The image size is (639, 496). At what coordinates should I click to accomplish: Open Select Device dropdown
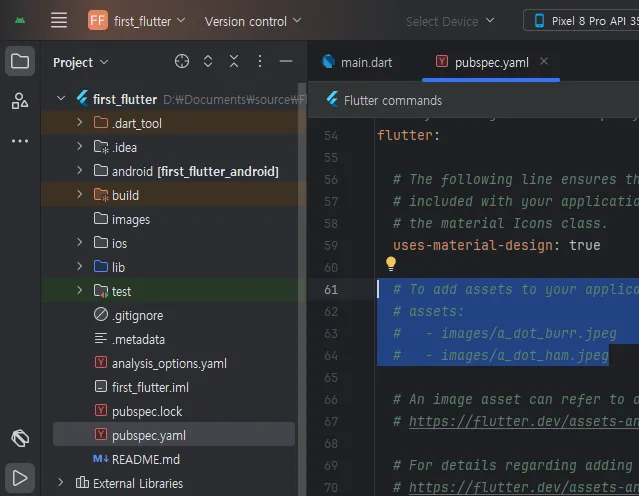click(450, 21)
